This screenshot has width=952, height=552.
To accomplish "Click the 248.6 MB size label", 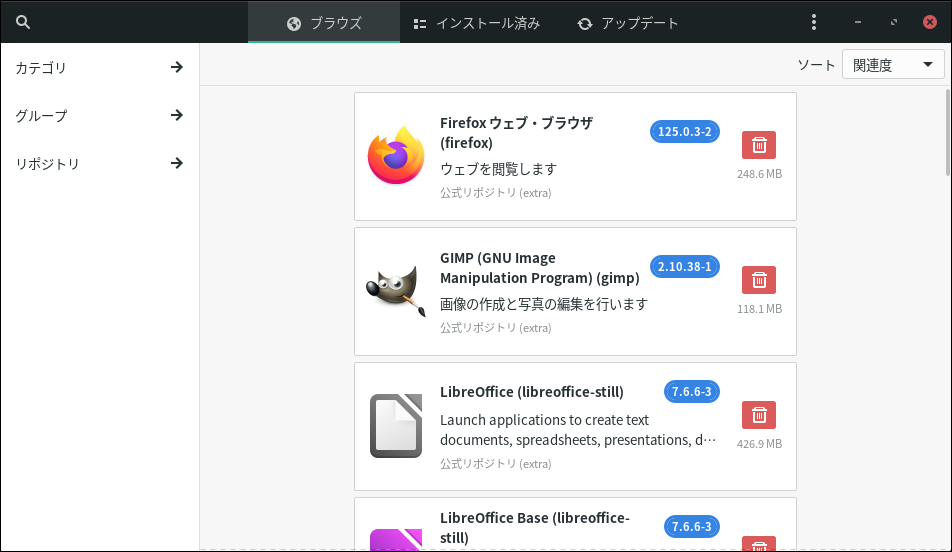I will (759, 174).
